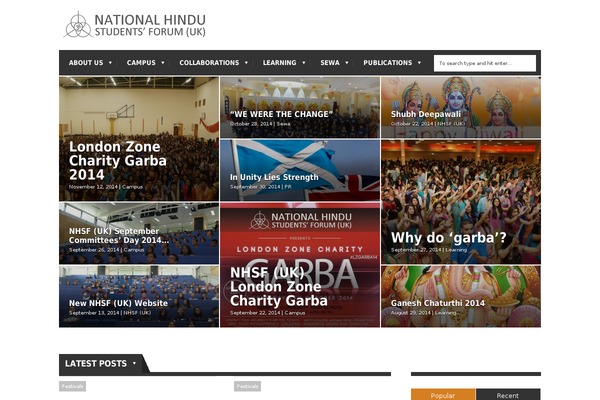Screen dimensions: 600x400
Task: Open In Unity Lies Strength article
Action: 274,177
